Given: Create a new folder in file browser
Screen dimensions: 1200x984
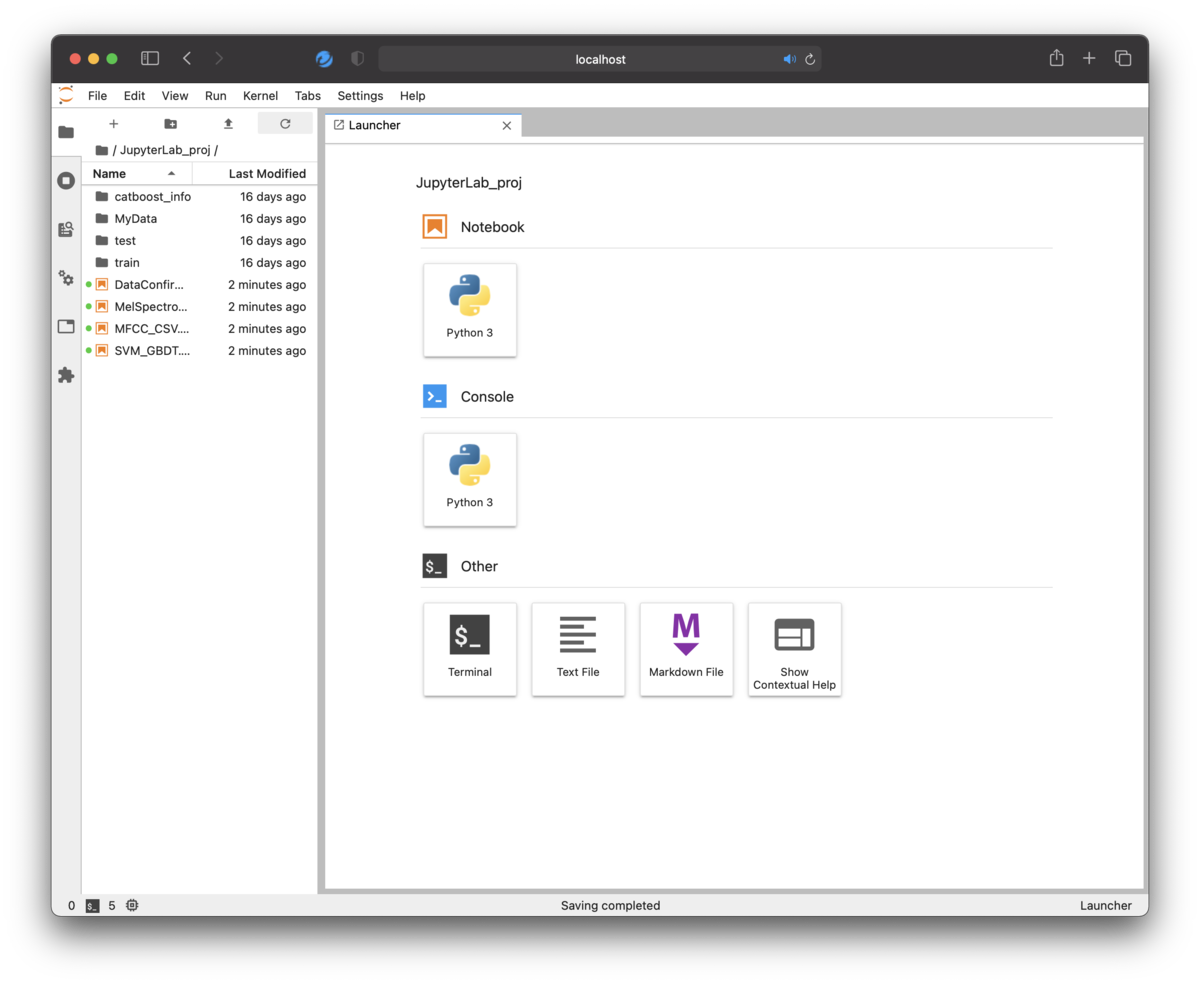Looking at the screenshot, I should coord(171,124).
